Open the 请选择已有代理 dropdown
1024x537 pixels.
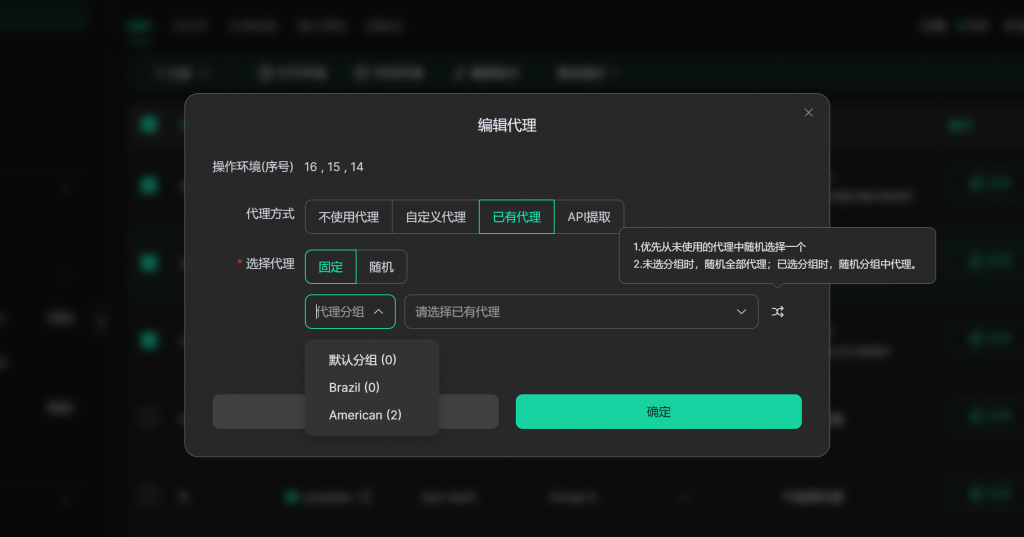570,312
